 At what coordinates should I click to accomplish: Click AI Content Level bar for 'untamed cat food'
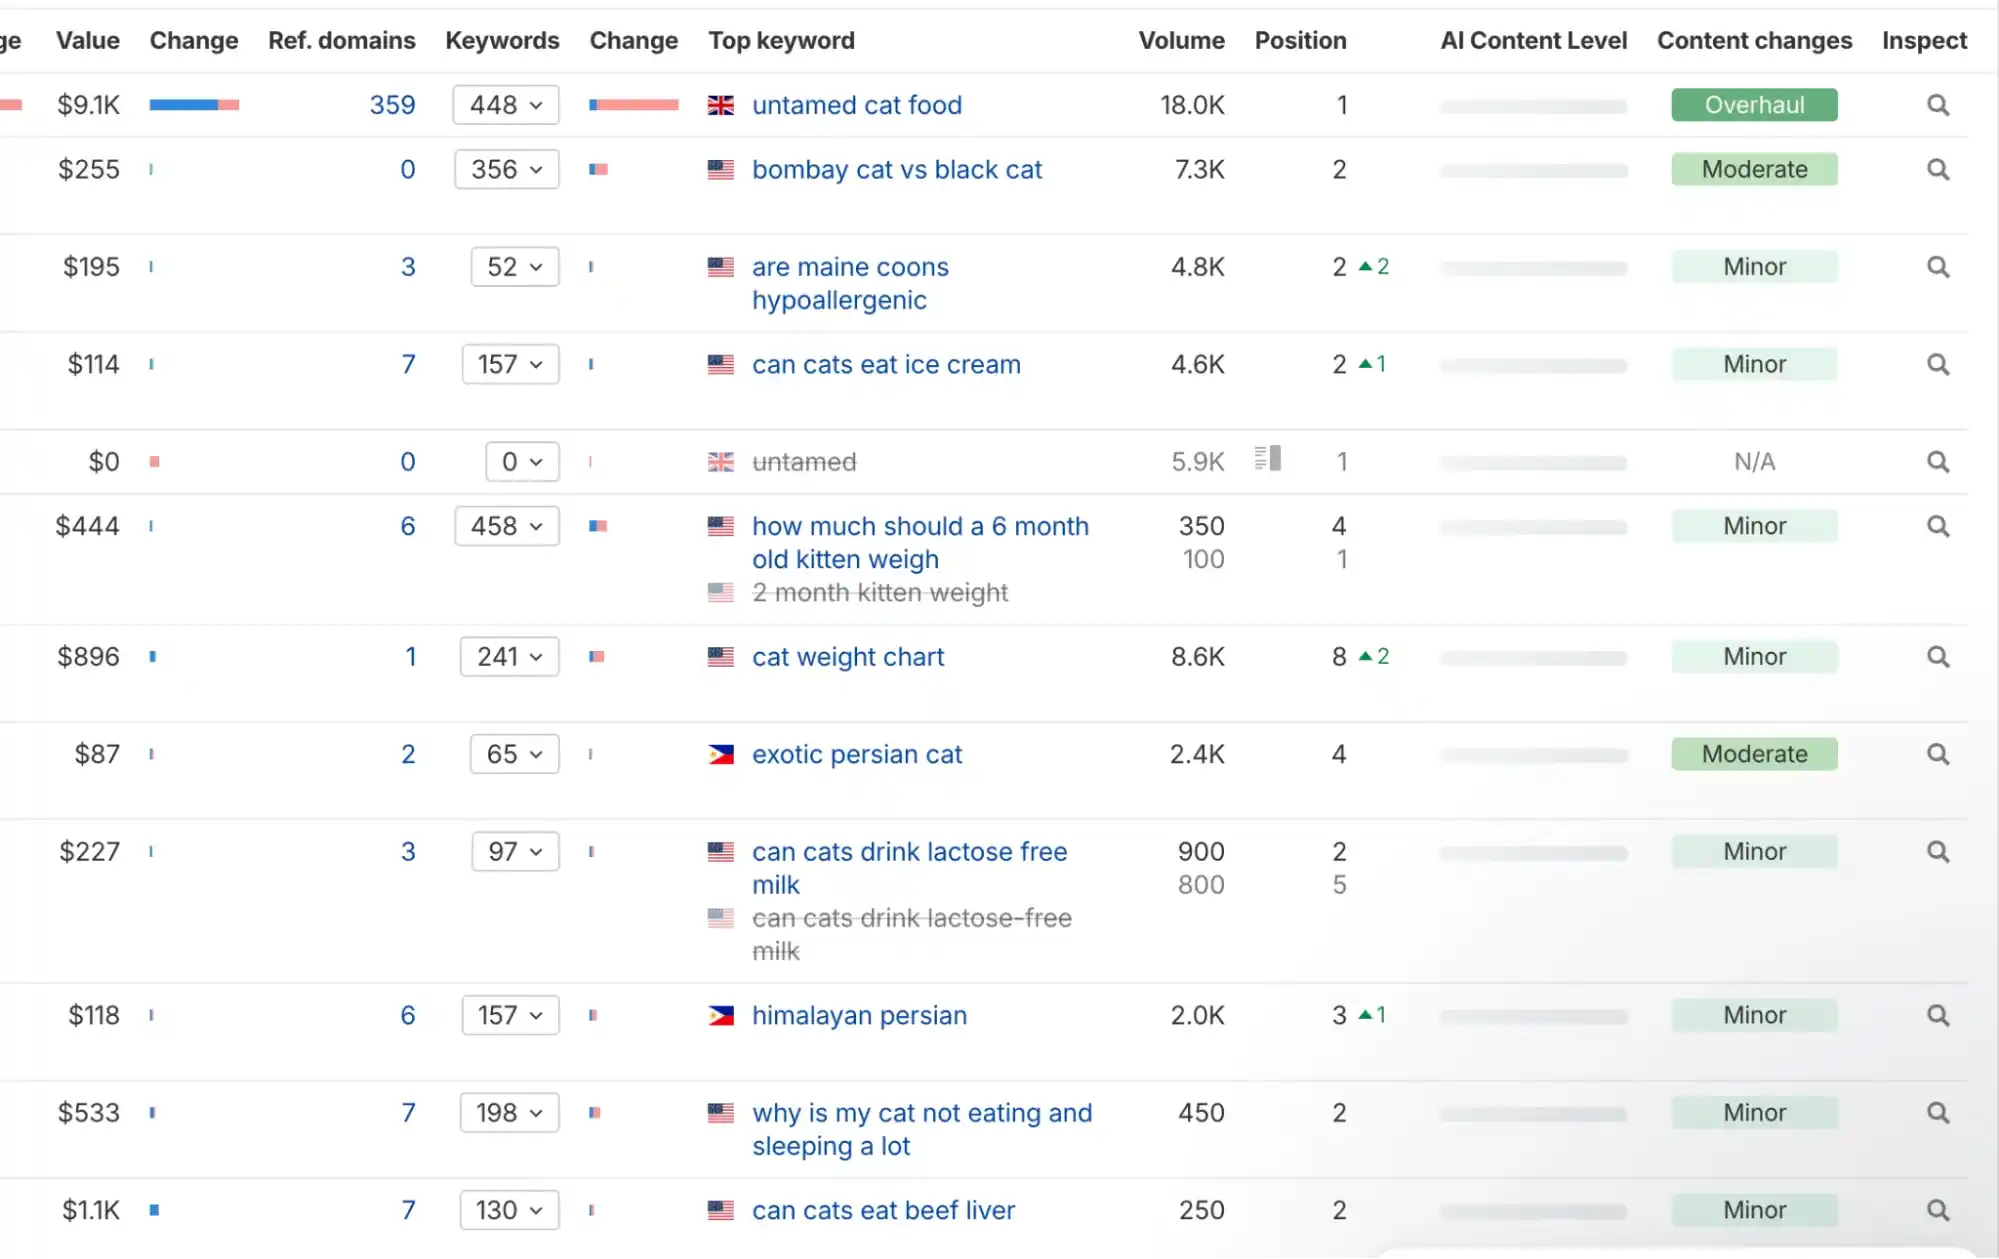pos(1533,106)
